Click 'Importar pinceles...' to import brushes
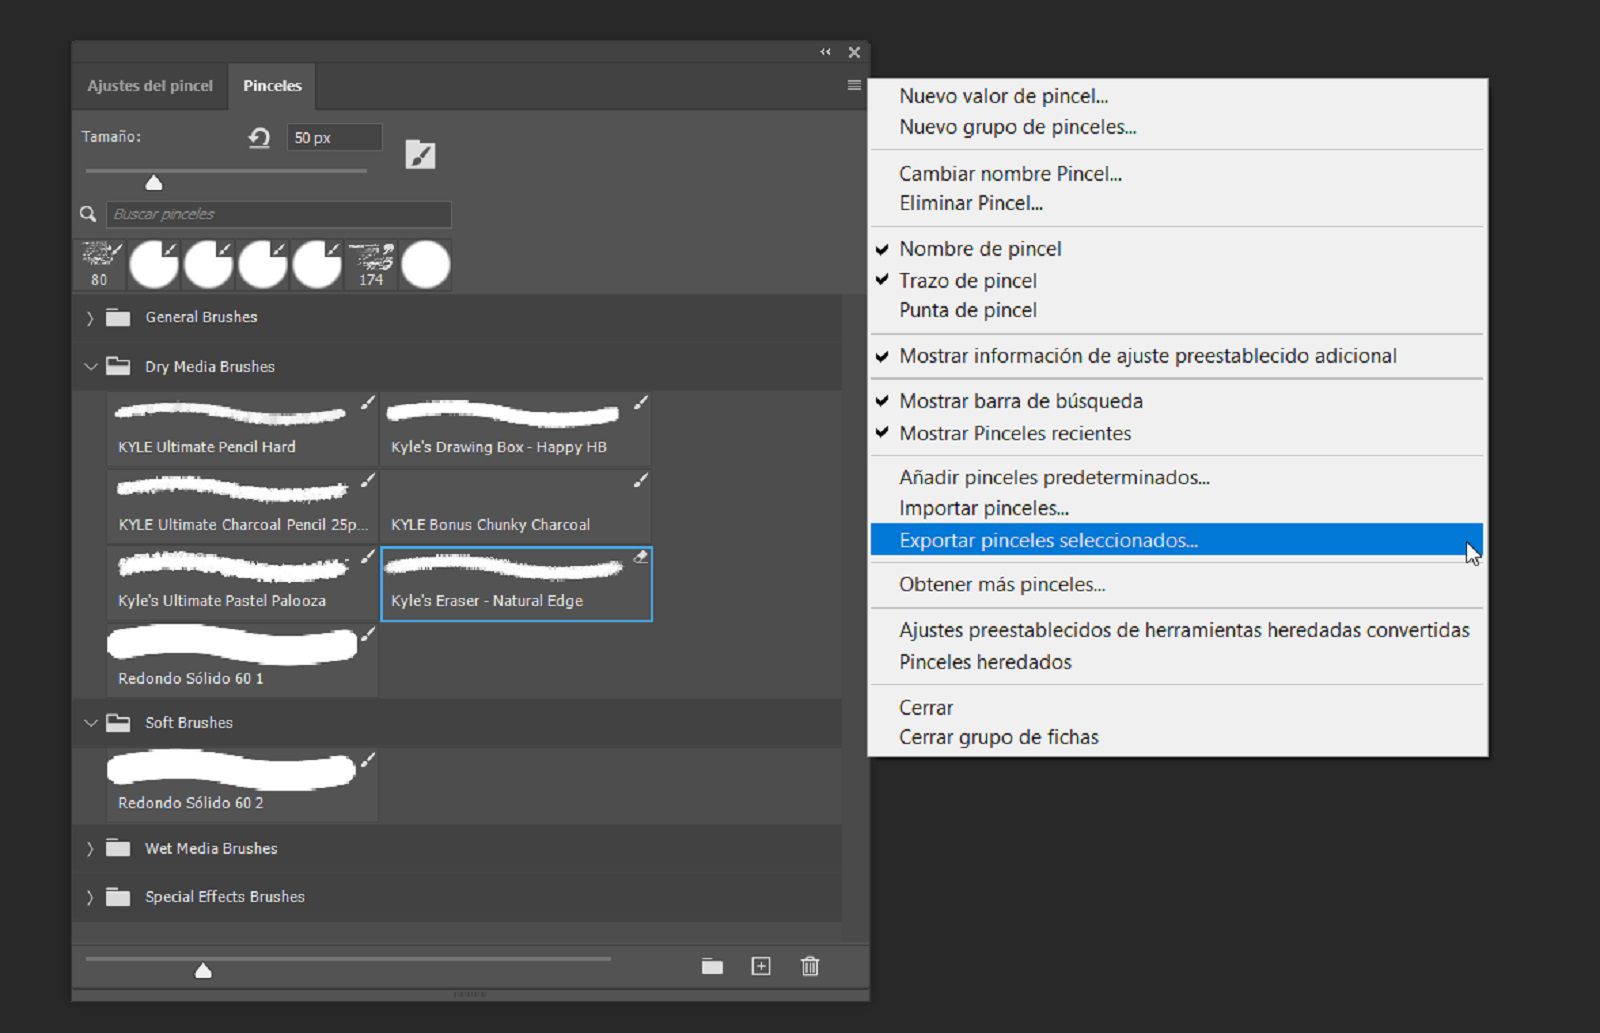The image size is (1600, 1033). point(983,508)
